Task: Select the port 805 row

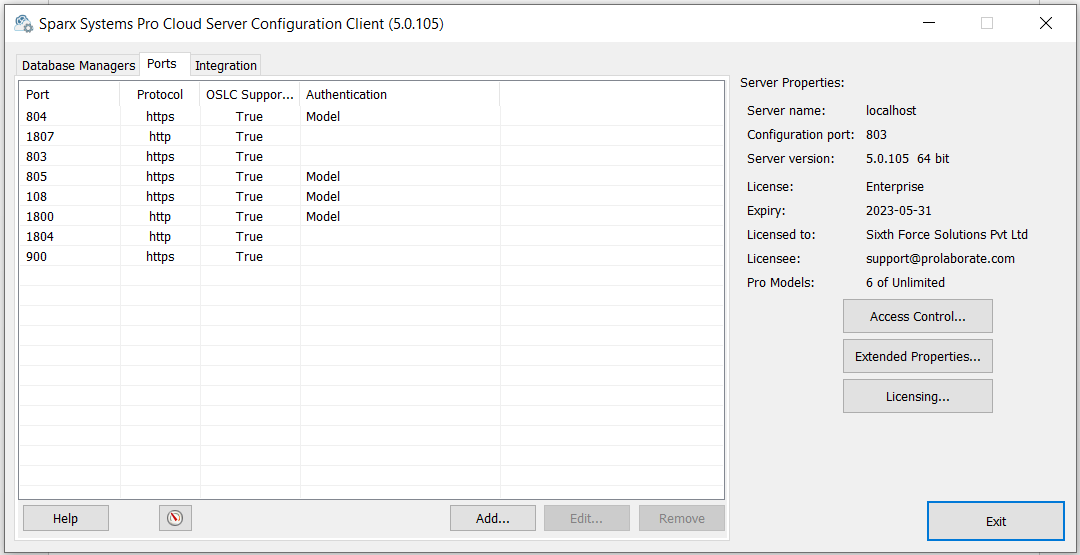Action: point(371,176)
